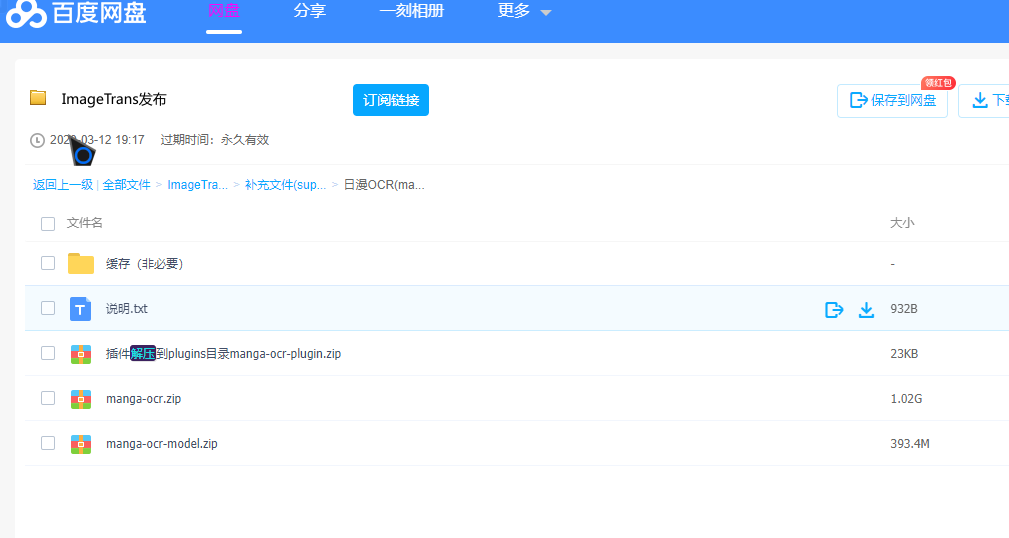This screenshot has width=1009, height=538.
Task: Switch to the 分享 tab
Action: pyautogui.click(x=310, y=12)
